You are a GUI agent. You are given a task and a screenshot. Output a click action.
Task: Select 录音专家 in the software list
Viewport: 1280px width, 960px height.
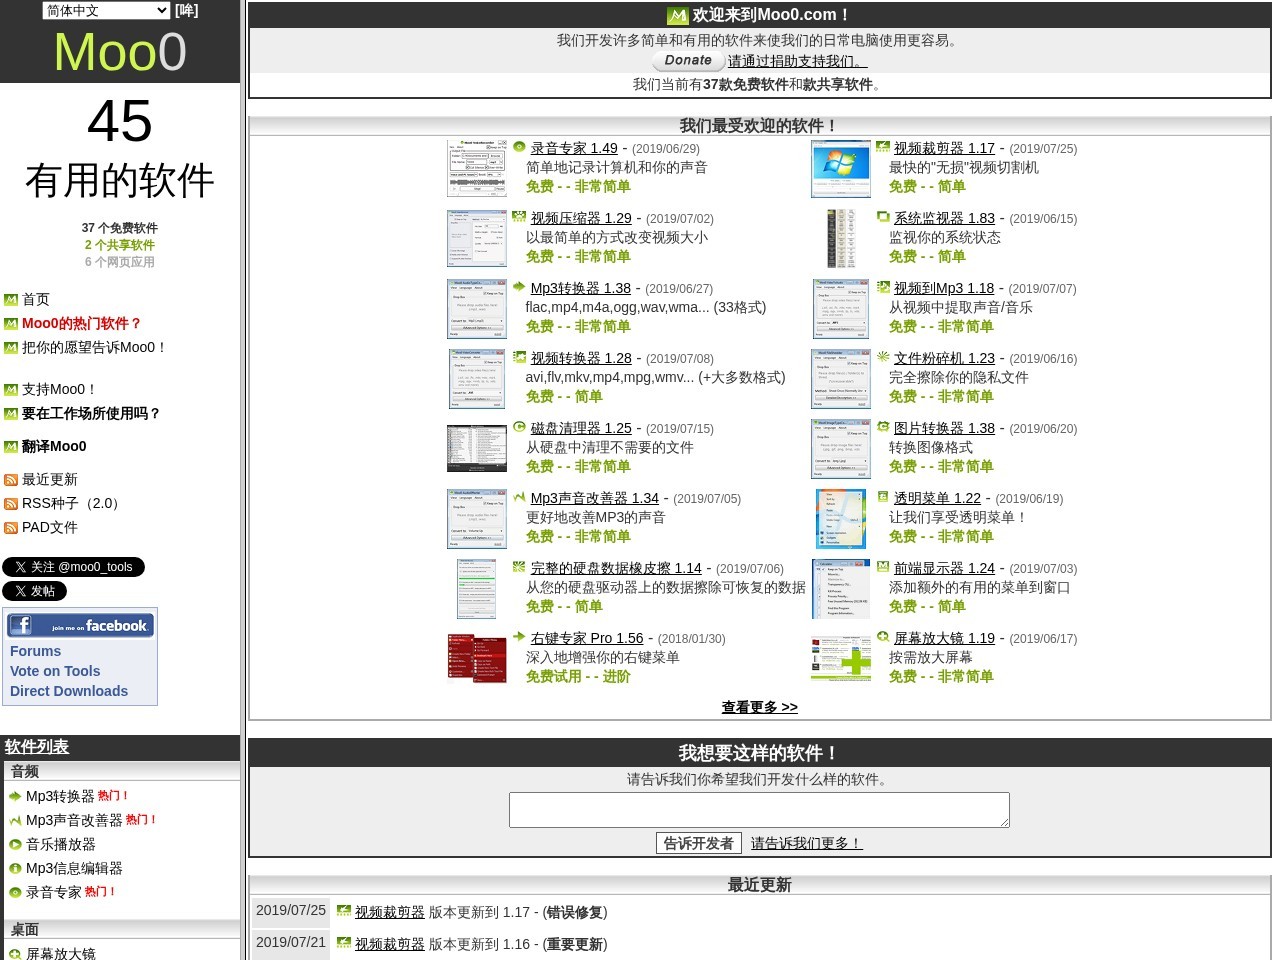pos(54,892)
